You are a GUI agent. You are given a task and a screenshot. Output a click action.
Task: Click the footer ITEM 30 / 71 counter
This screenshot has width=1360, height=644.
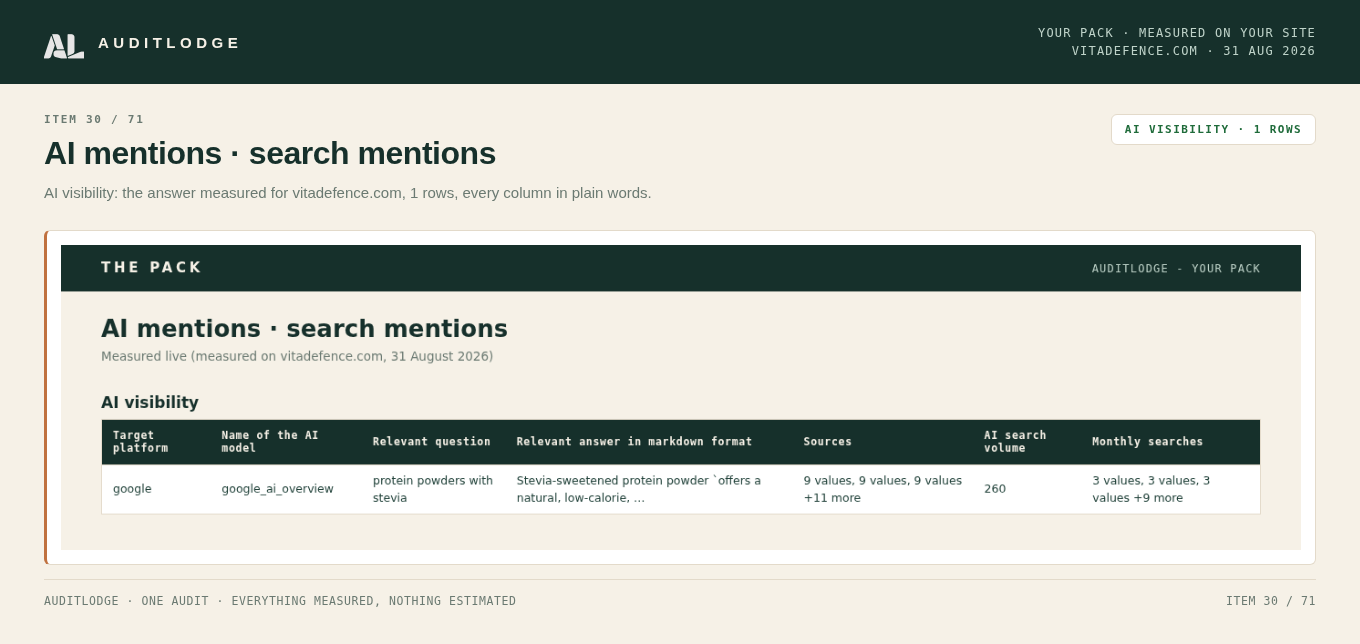tap(1271, 601)
